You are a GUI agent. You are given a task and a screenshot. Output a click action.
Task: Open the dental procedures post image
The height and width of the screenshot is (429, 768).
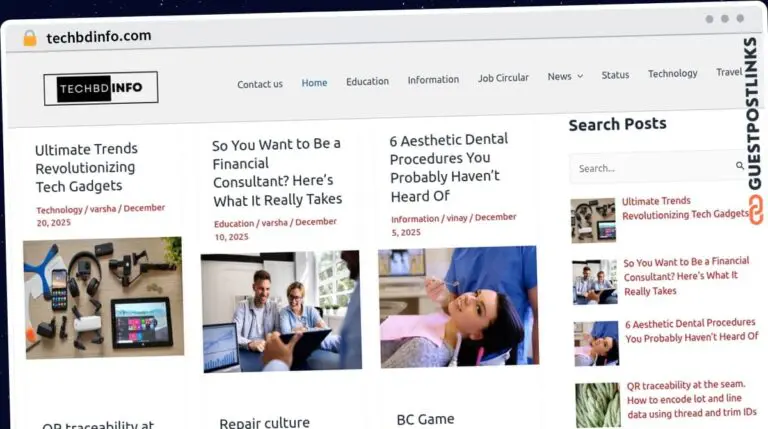click(x=458, y=307)
